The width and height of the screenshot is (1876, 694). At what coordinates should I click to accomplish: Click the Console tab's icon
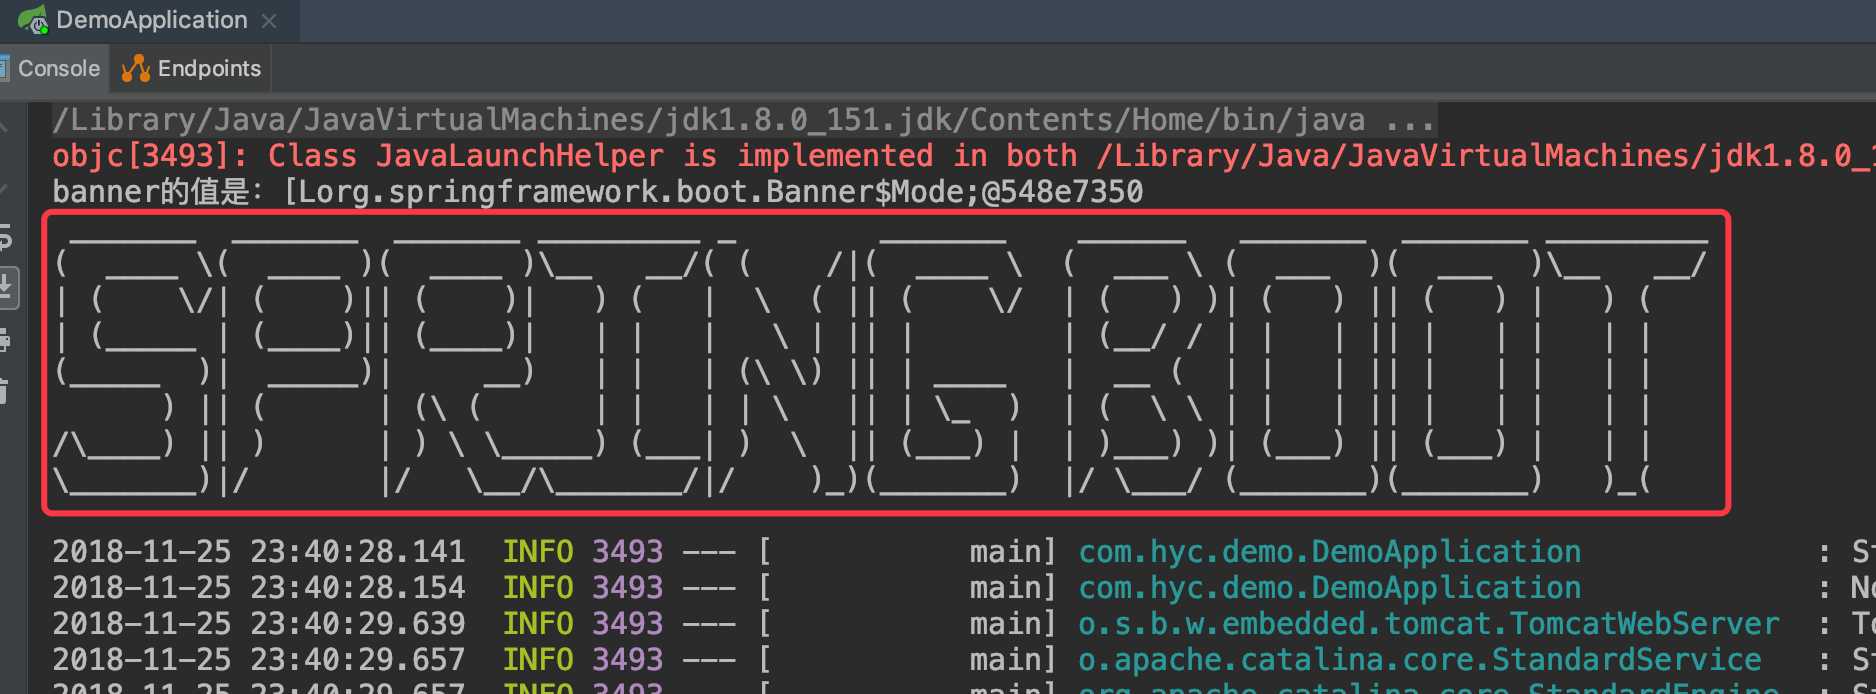tap(5, 68)
